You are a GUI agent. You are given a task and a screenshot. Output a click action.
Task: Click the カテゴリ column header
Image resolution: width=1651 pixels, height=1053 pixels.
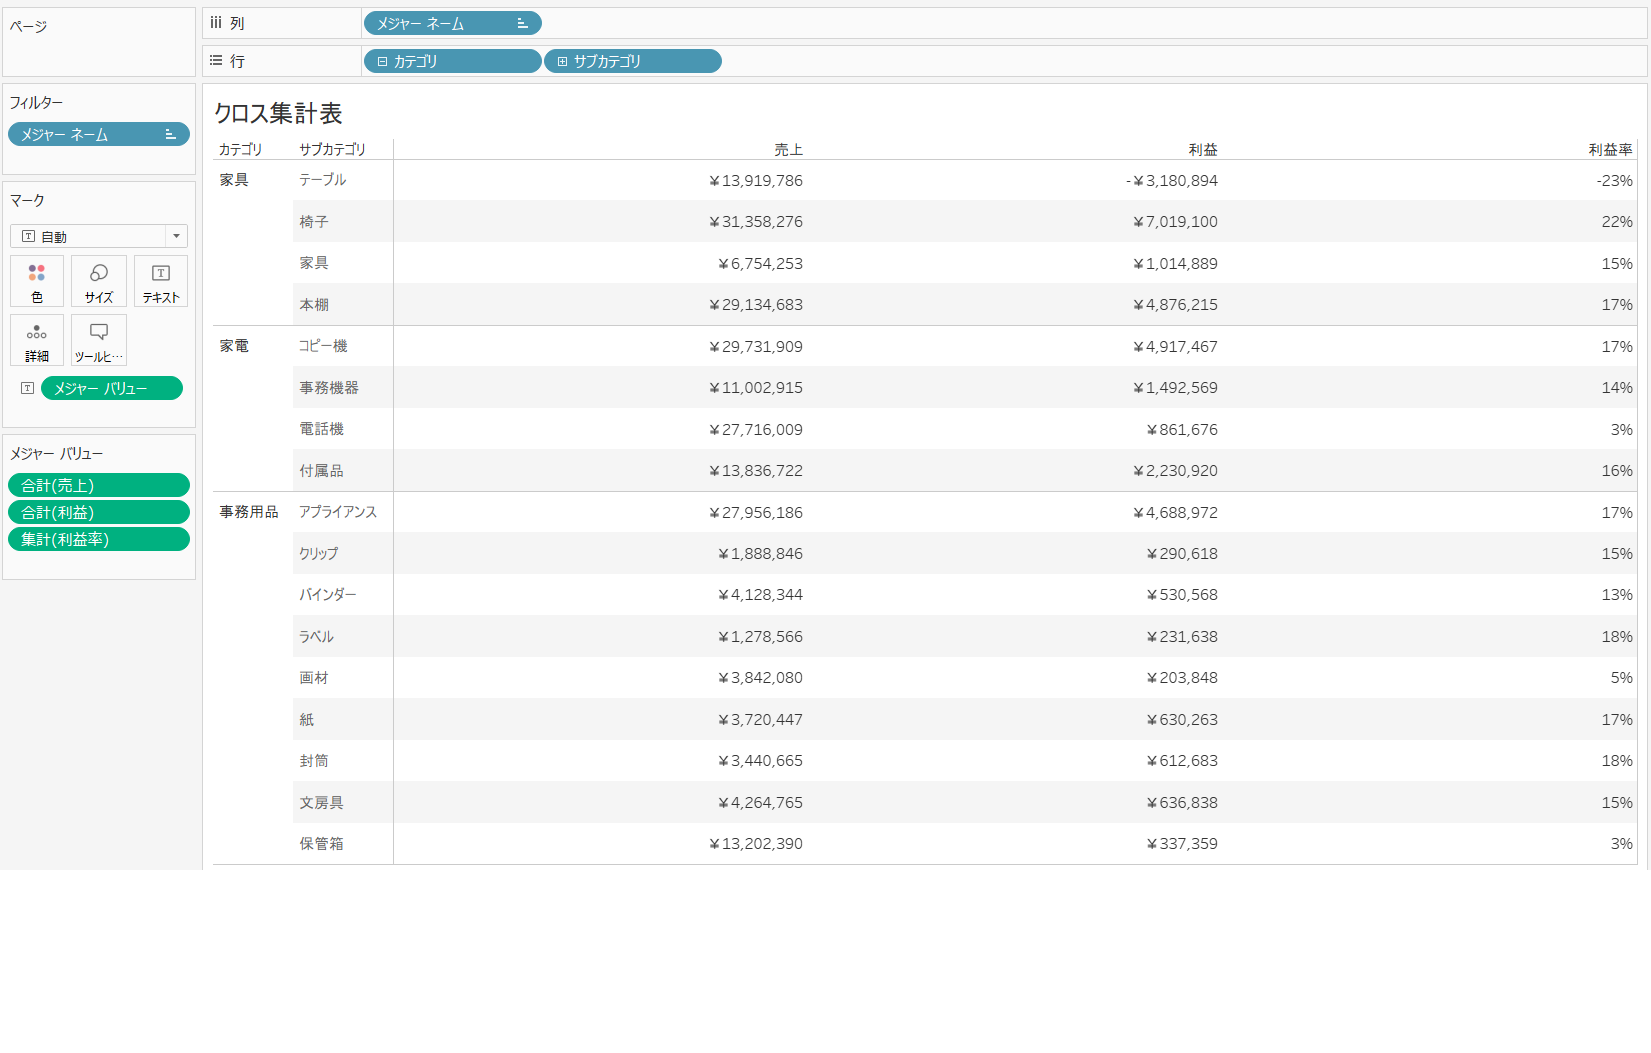coord(240,149)
